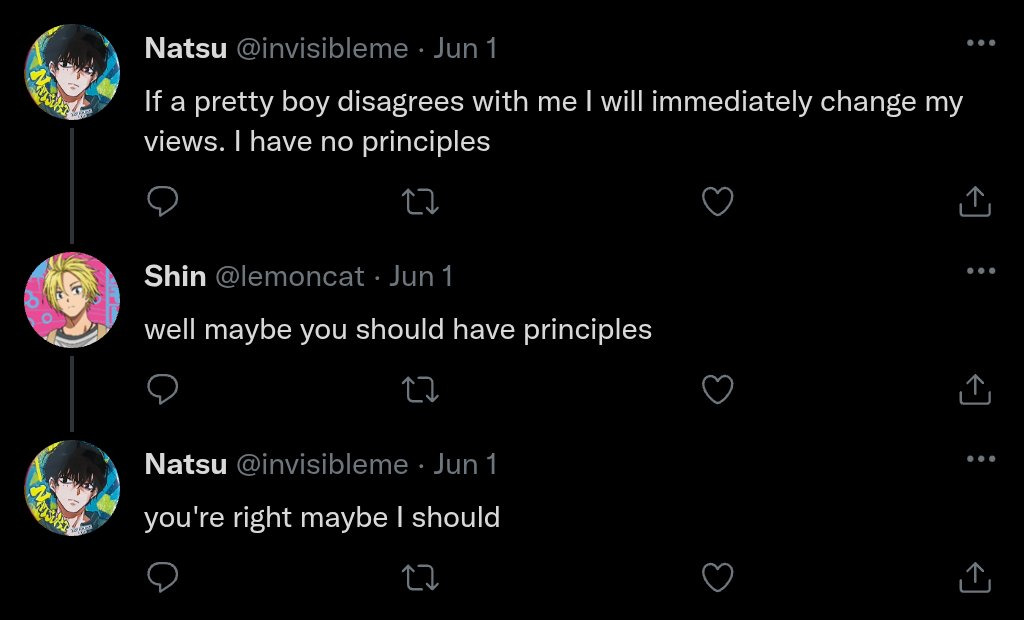Open the @invisibleme handle in first tweet

[321, 49]
